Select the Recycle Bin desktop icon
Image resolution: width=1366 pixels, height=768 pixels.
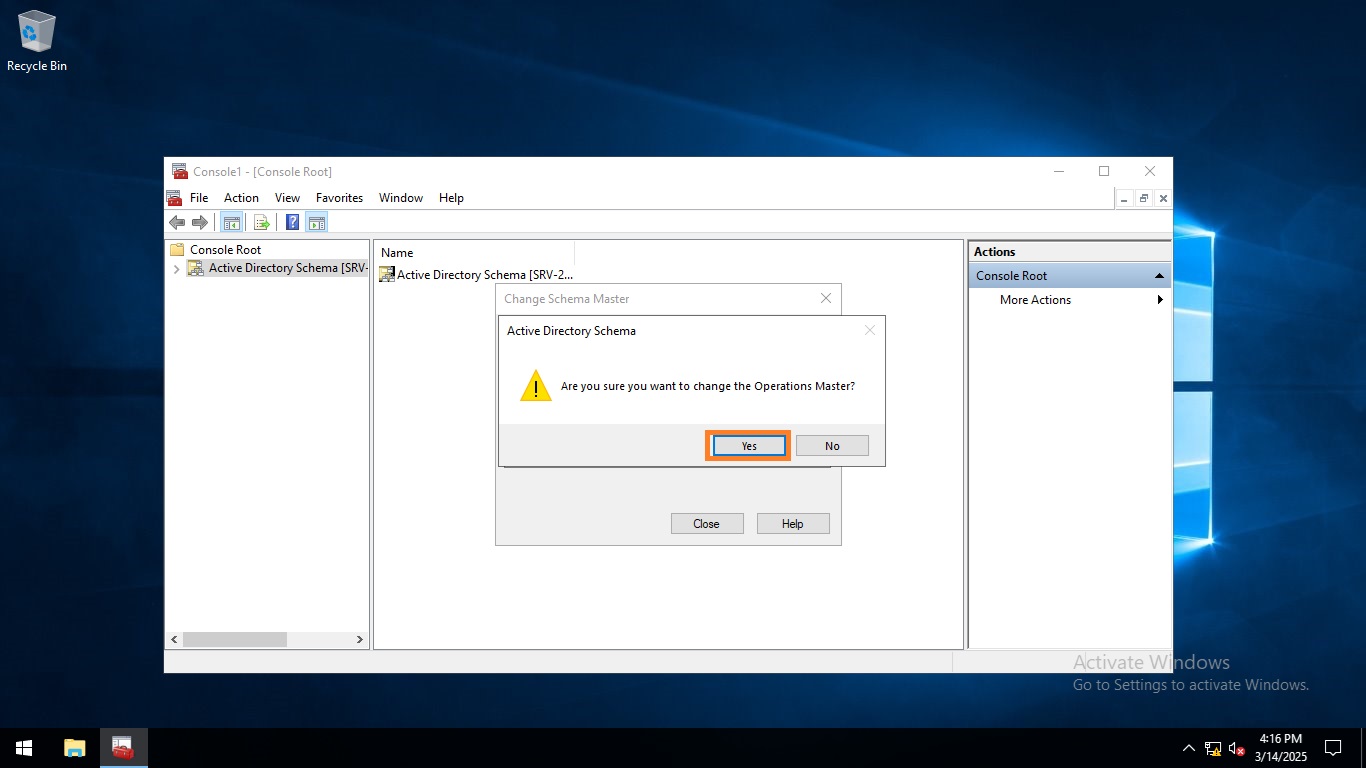pyautogui.click(x=37, y=41)
